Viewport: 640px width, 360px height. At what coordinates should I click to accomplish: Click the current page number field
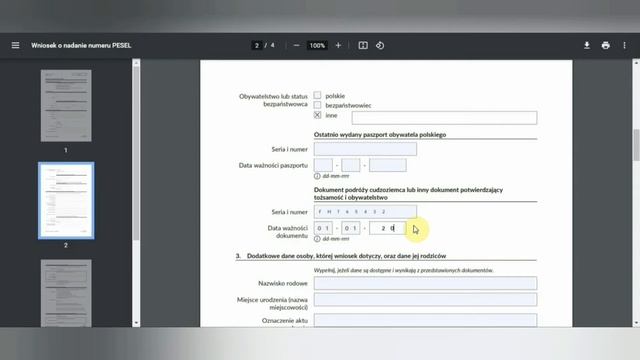point(257,45)
